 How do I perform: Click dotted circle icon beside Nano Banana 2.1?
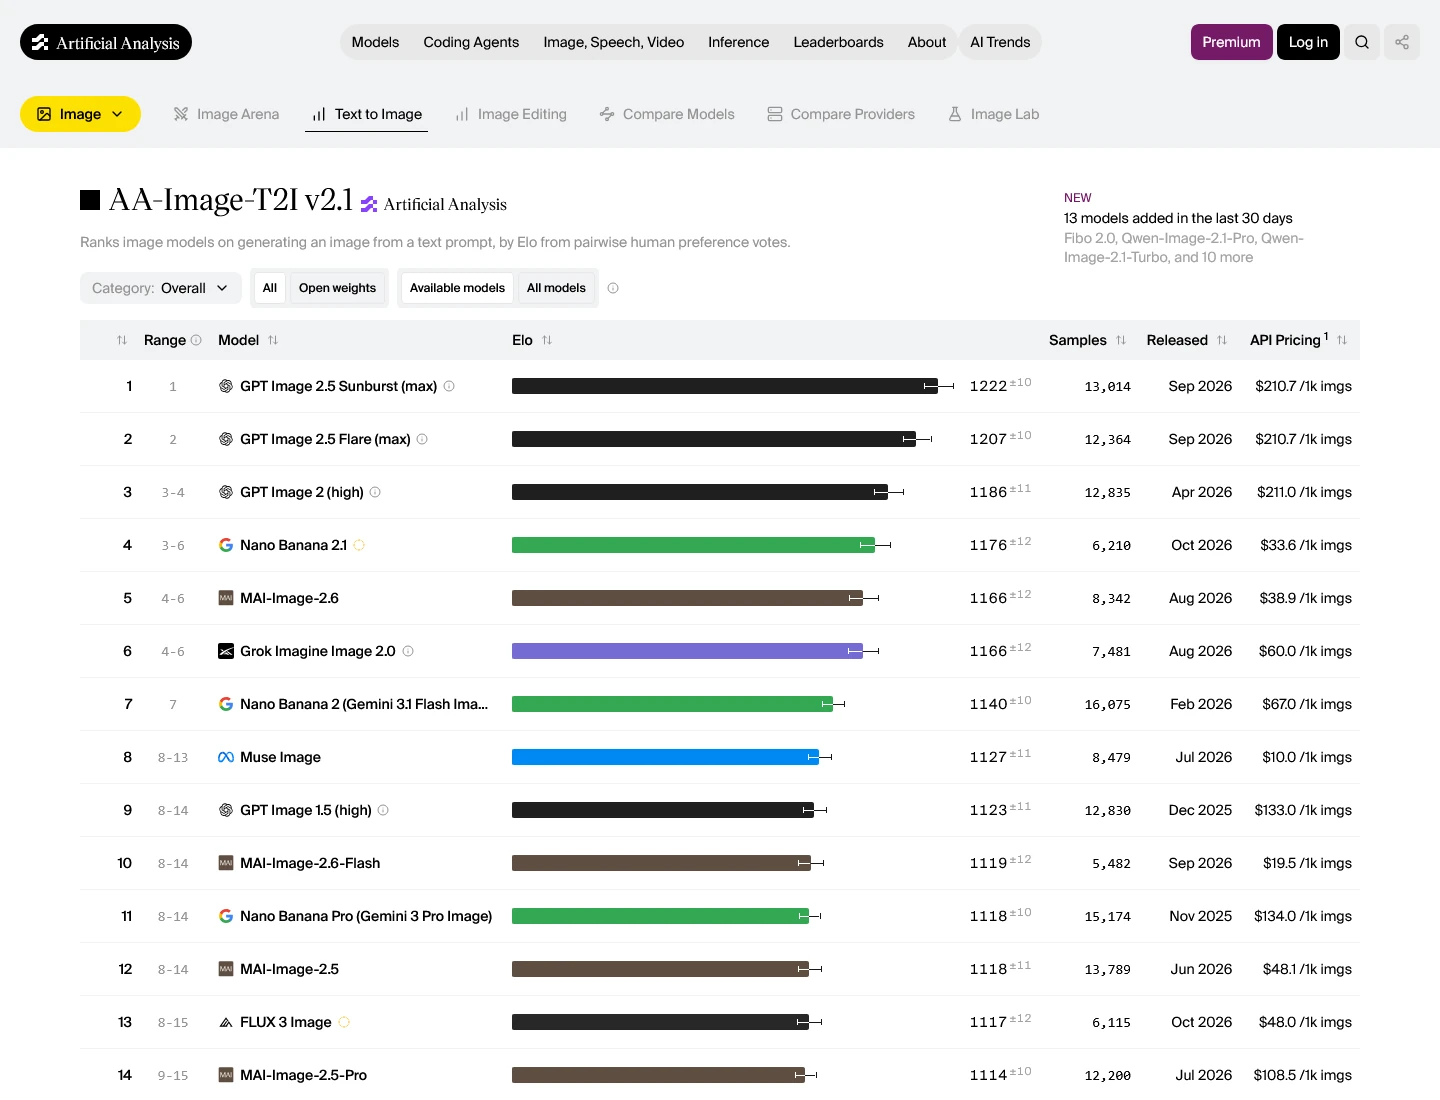pos(359,545)
